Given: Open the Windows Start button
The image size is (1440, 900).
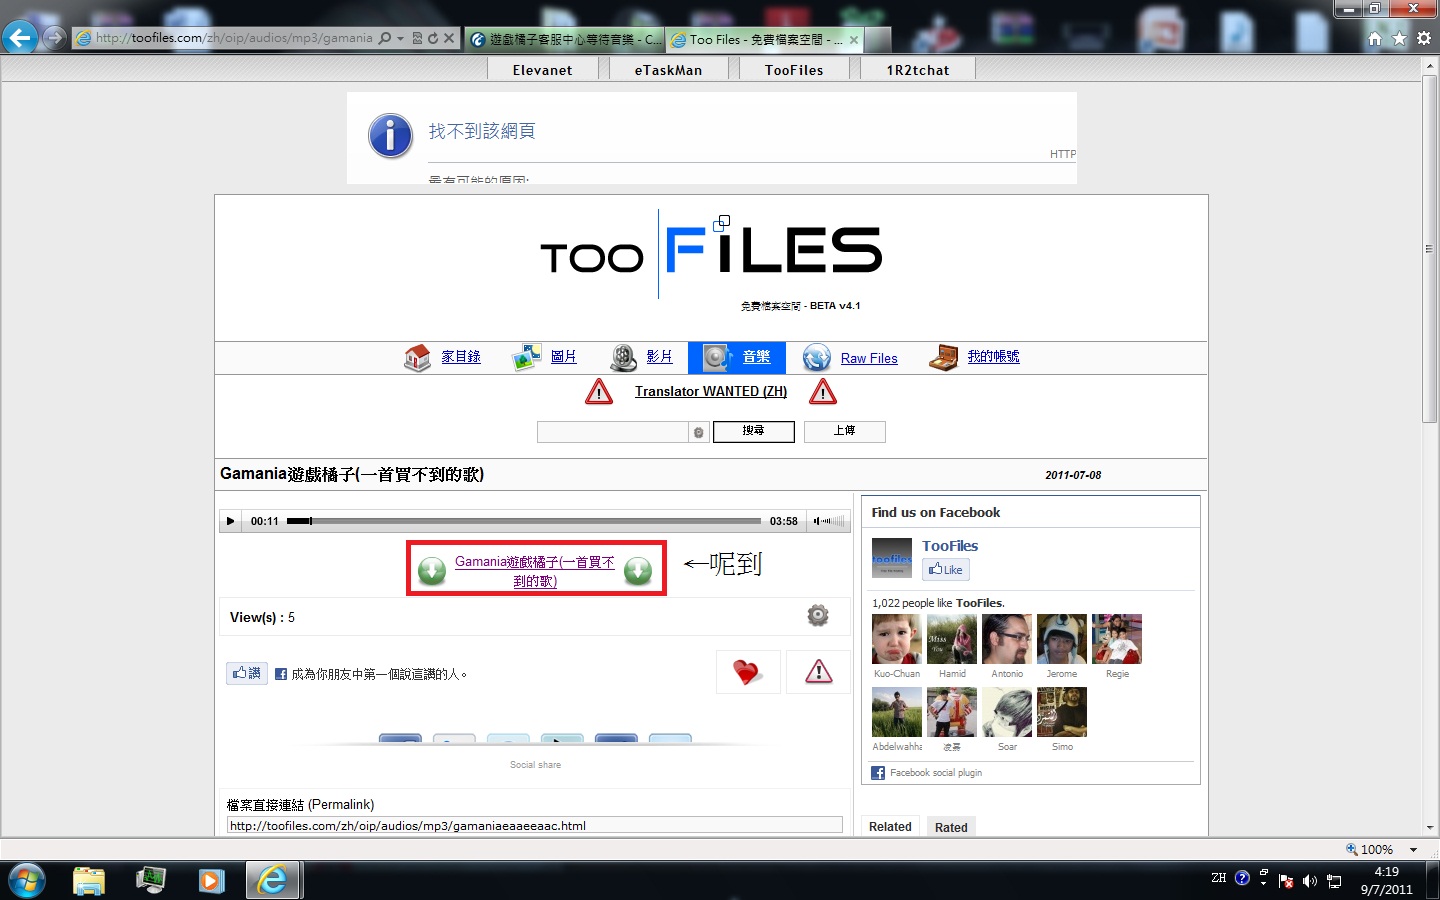Looking at the screenshot, I should tap(26, 880).
